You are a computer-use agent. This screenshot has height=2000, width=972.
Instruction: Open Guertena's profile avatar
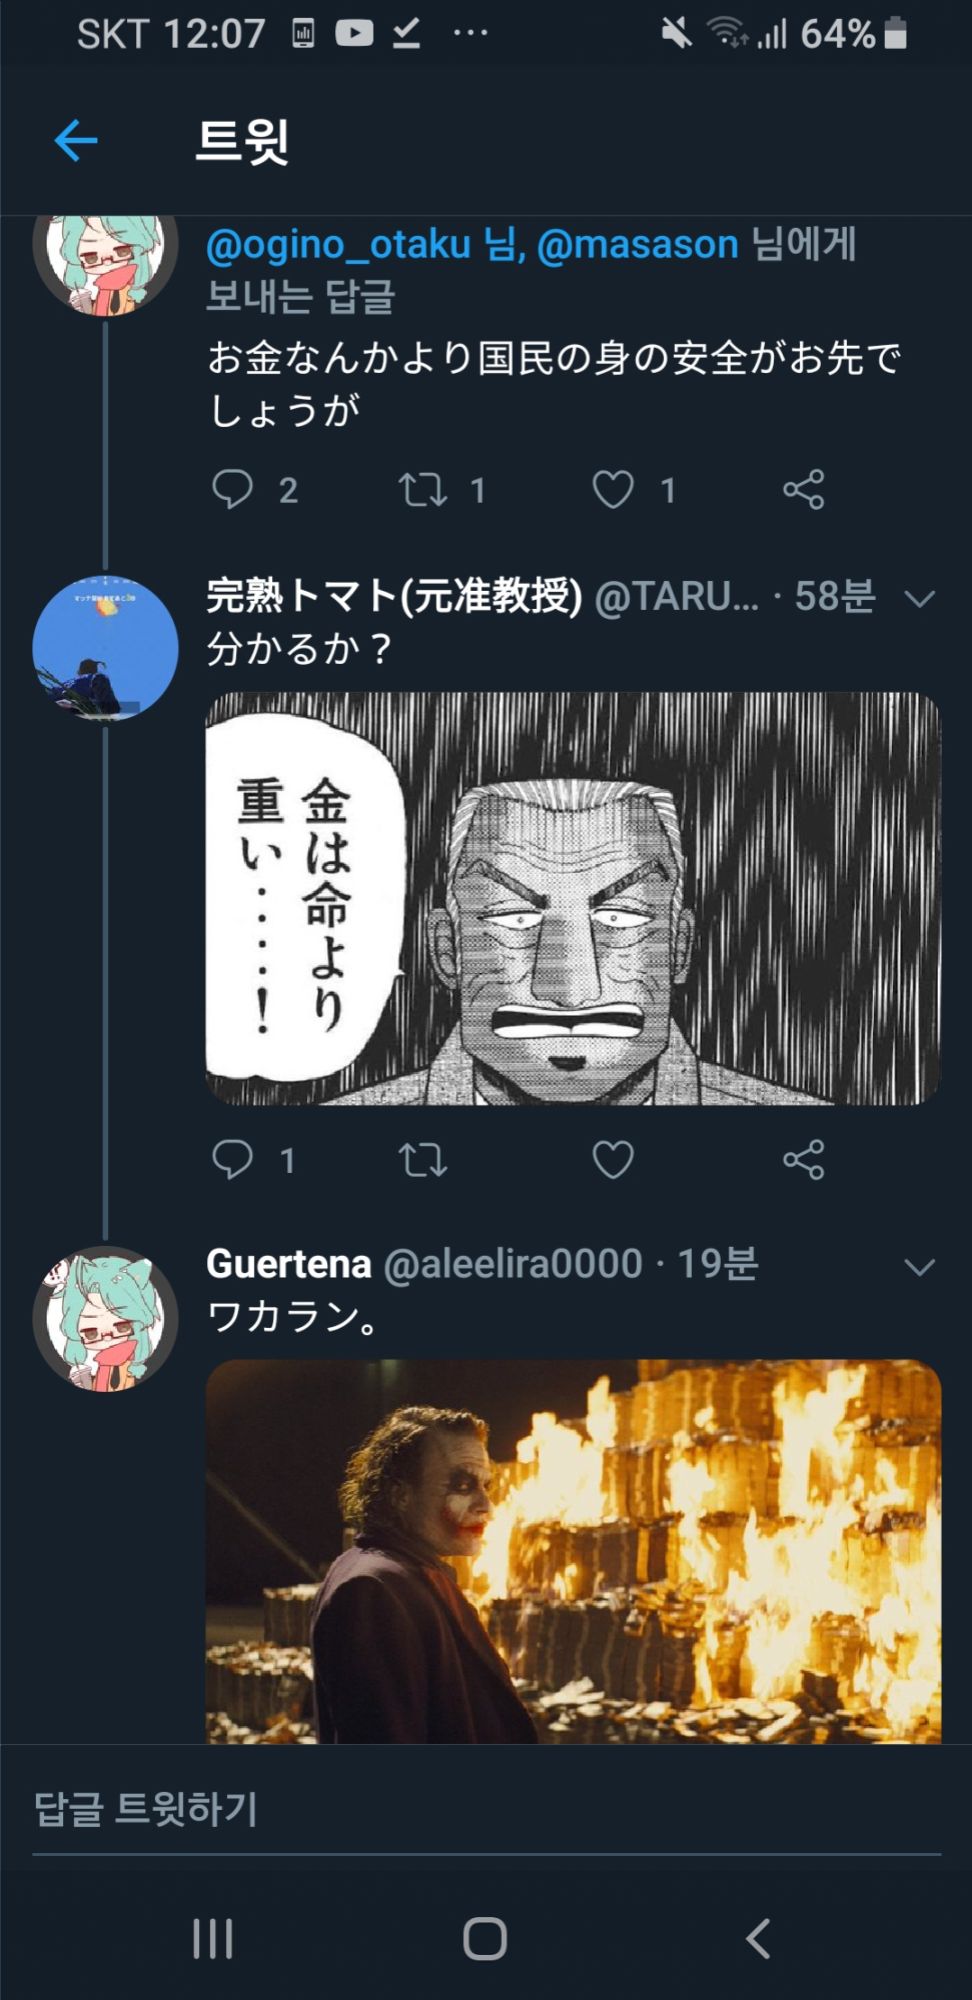(105, 1318)
